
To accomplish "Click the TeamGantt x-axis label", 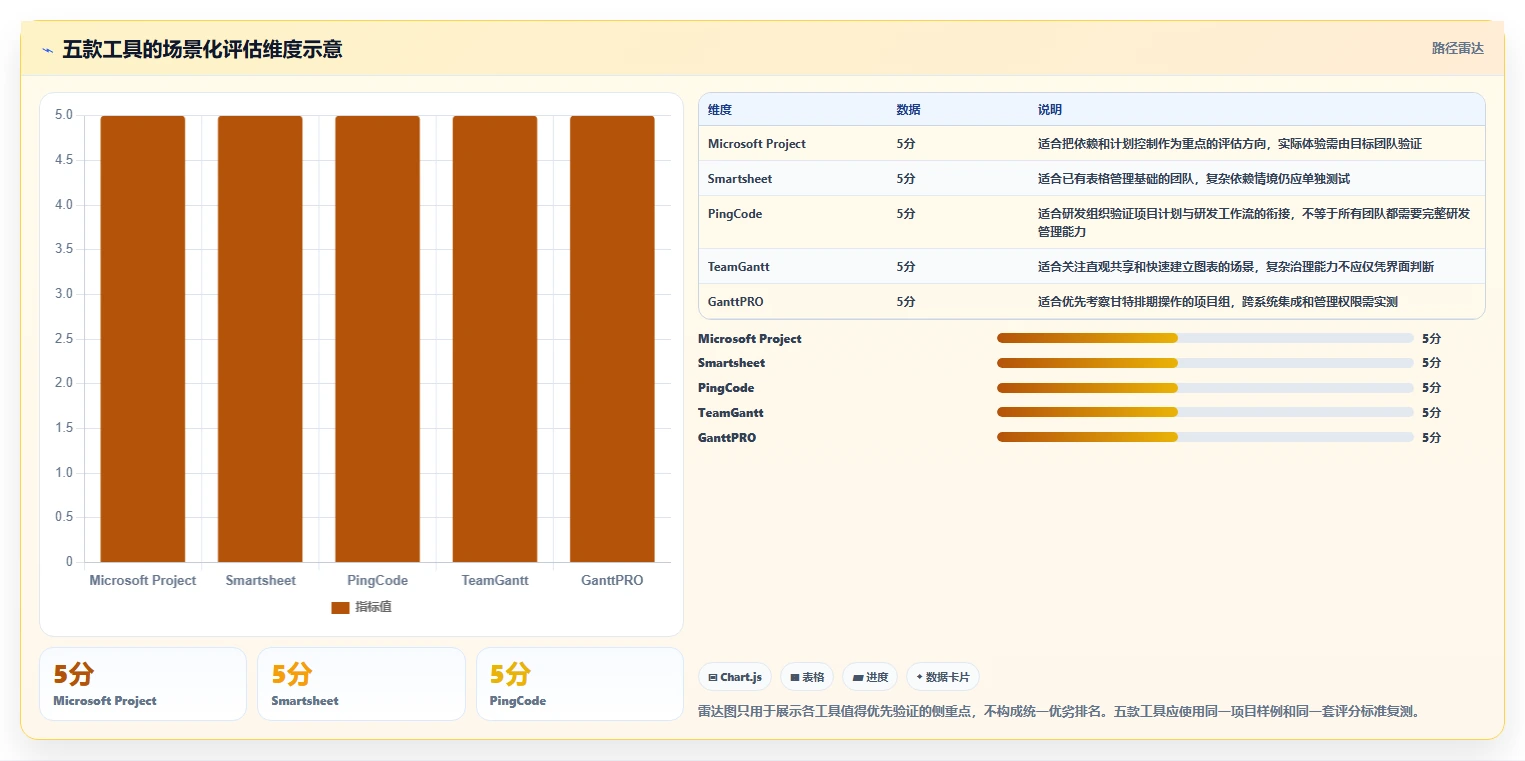I will tap(495, 580).
